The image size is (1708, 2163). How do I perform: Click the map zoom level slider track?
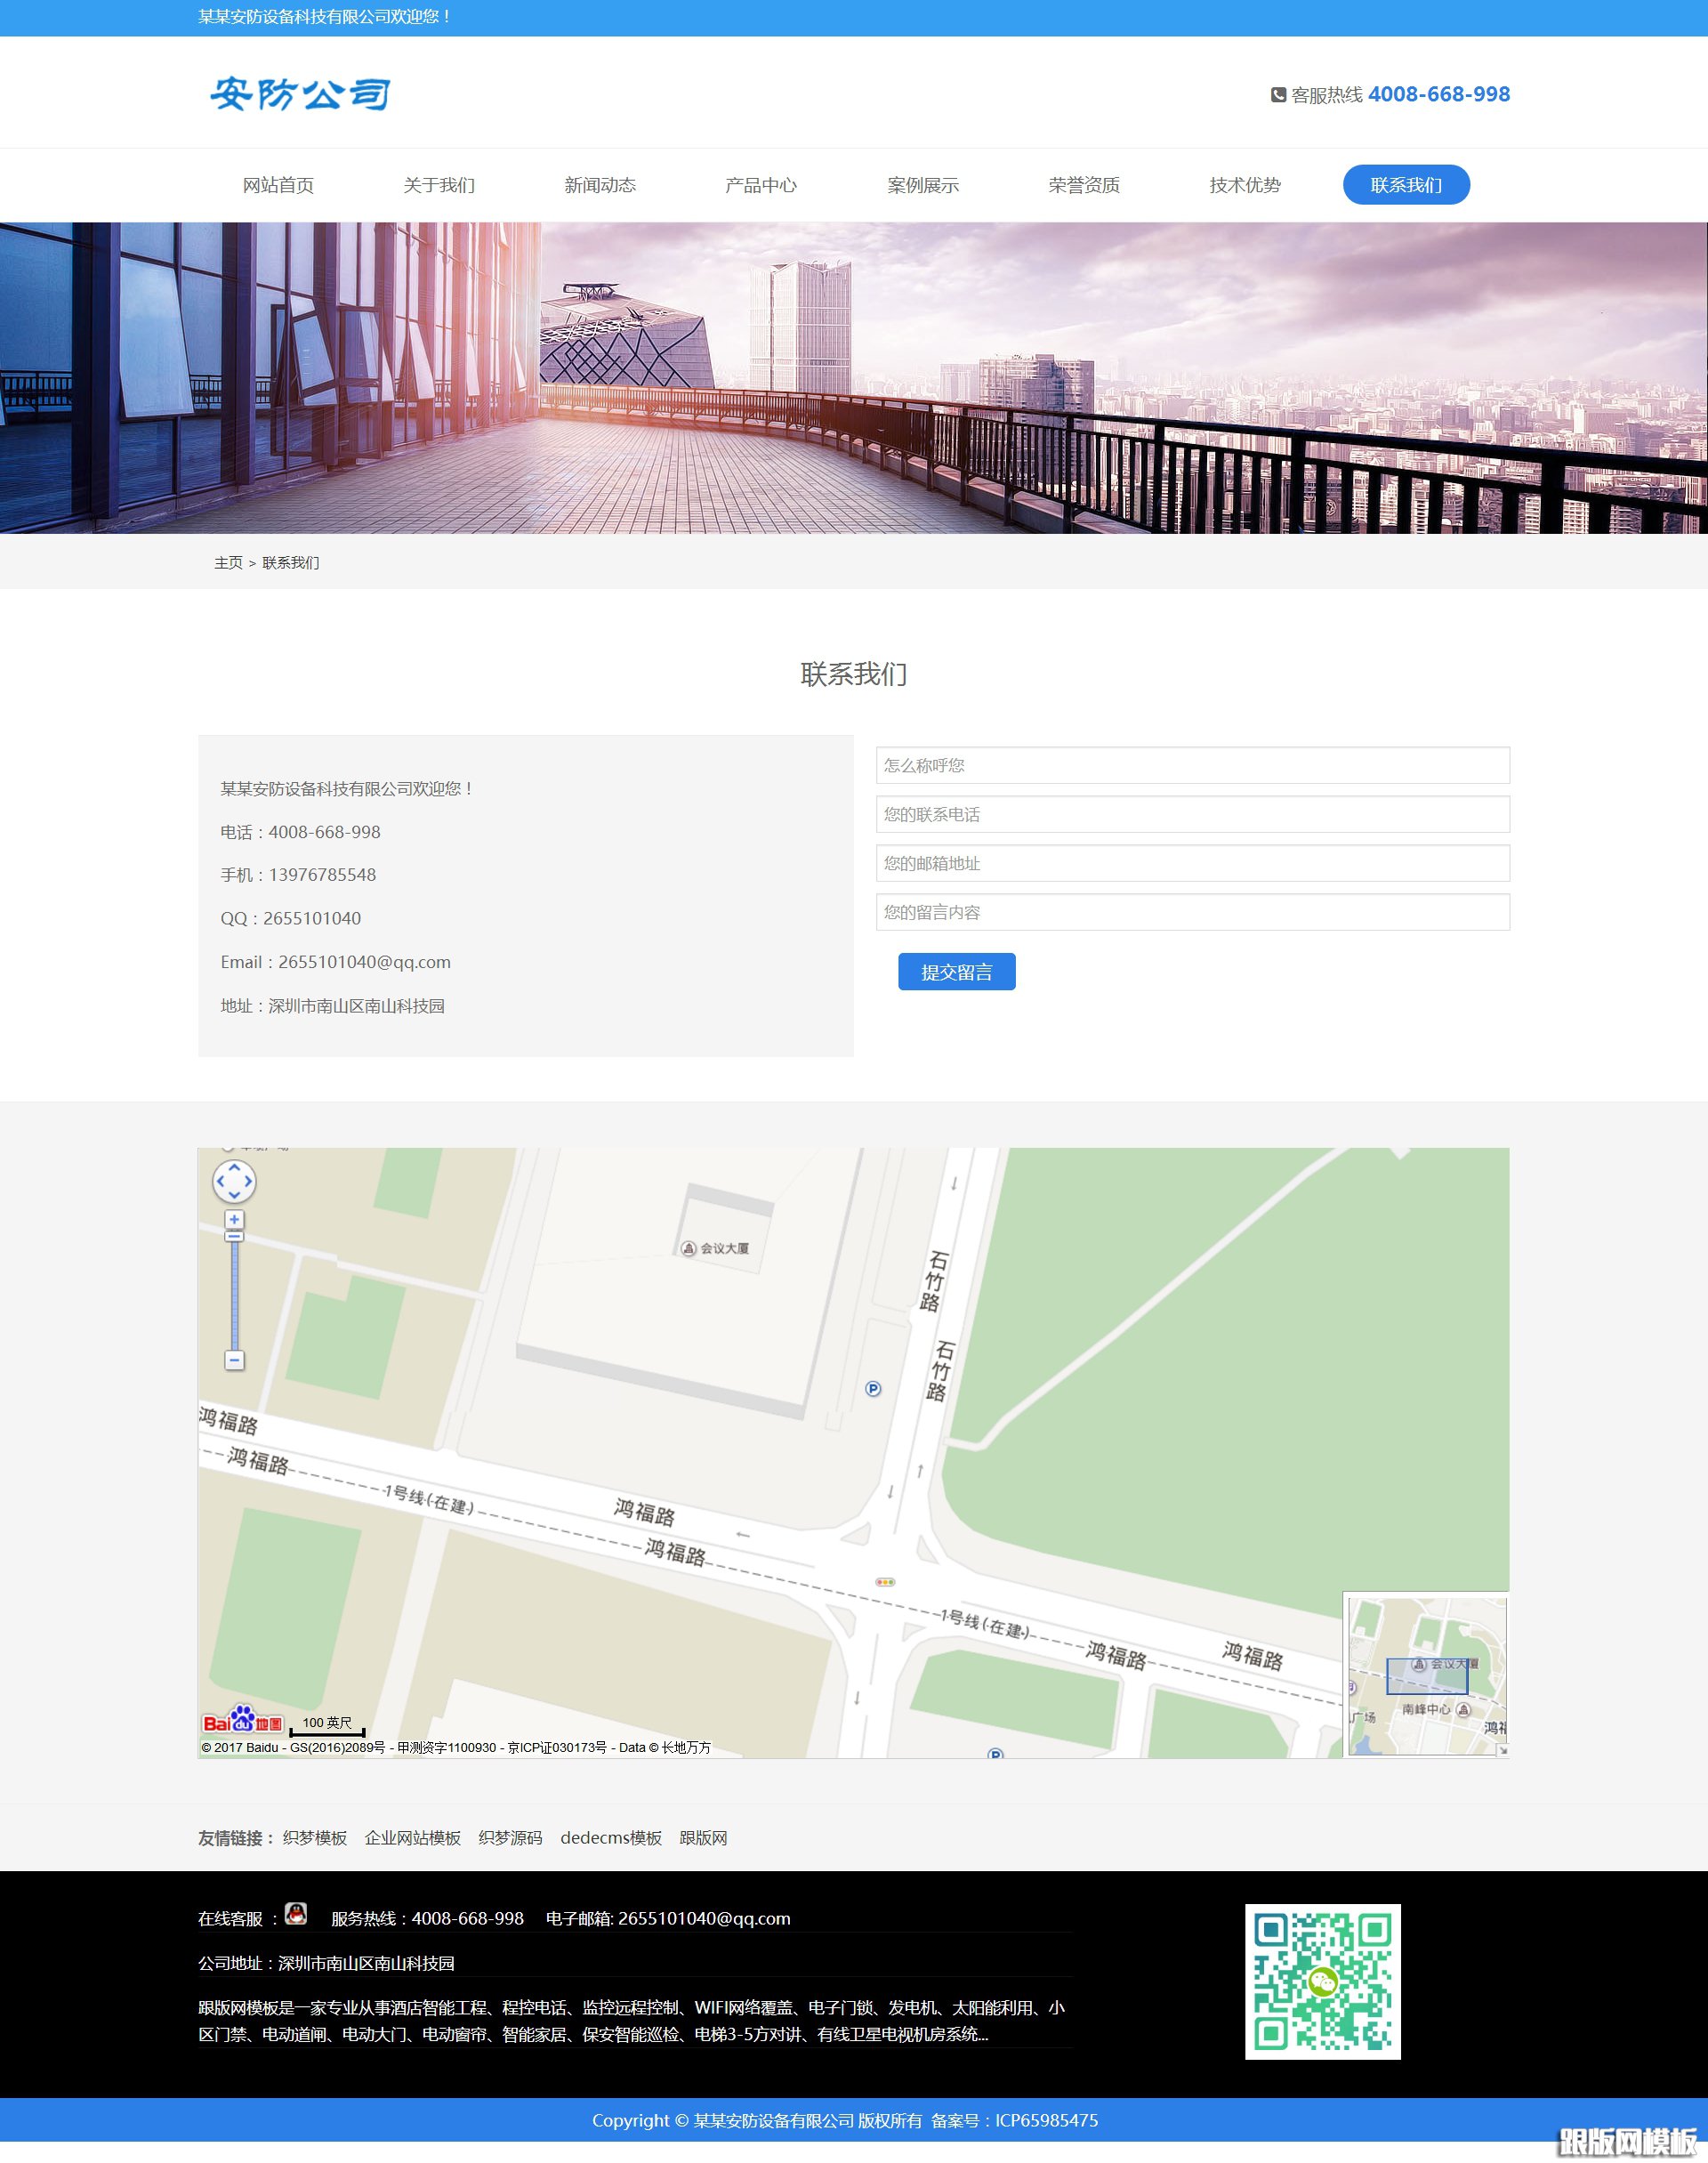pyautogui.click(x=234, y=1295)
